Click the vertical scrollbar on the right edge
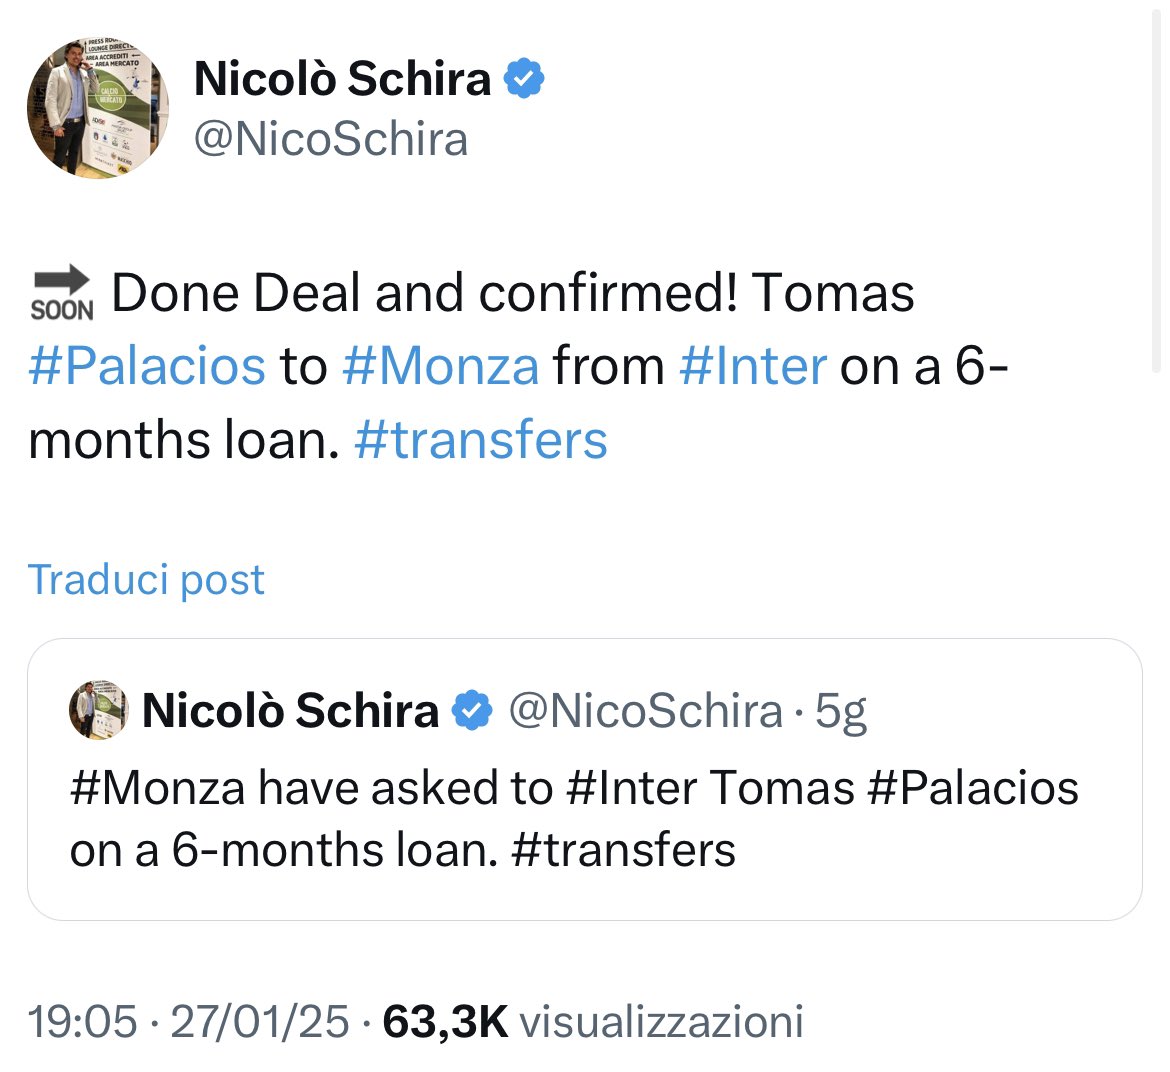The height and width of the screenshot is (1072, 1170). (x=1156, y=186)
